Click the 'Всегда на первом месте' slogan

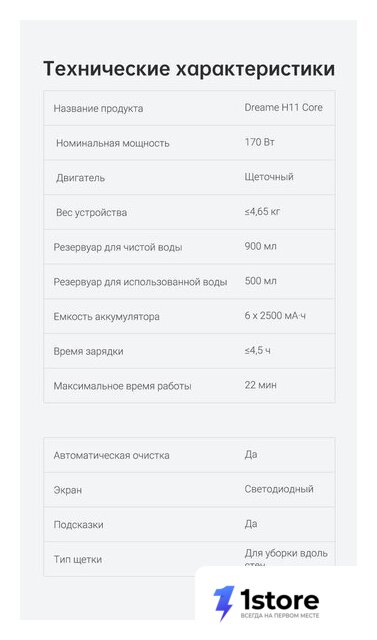[x=280, y=616]
